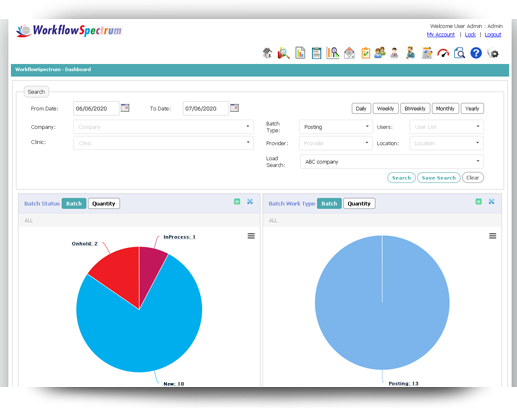
Task: Click the 'Batch Work Type' panel title
Action: tap(292, 204)
